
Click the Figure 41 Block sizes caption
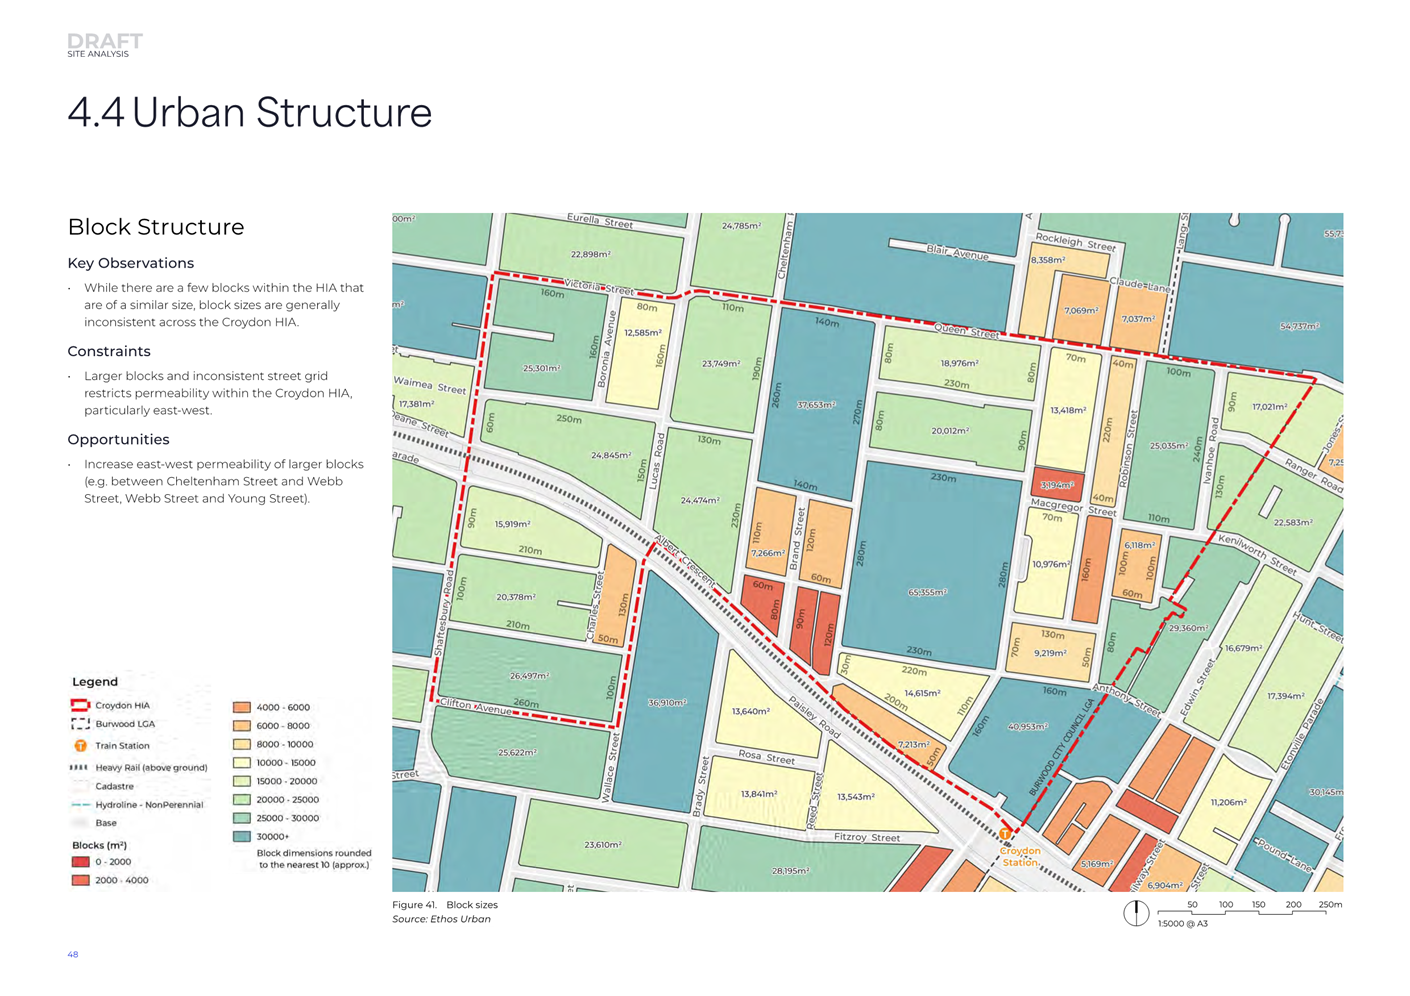[x=444, y=905]
